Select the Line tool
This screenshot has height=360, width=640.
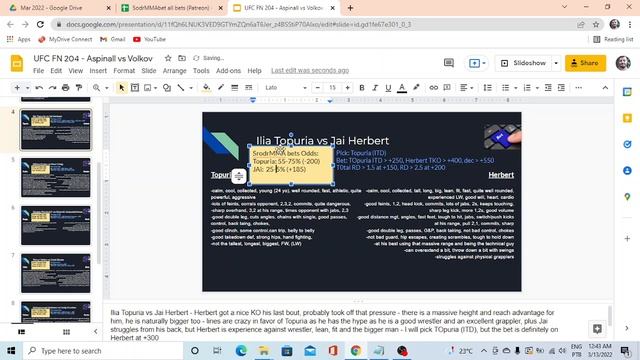[x=181, y=88]
